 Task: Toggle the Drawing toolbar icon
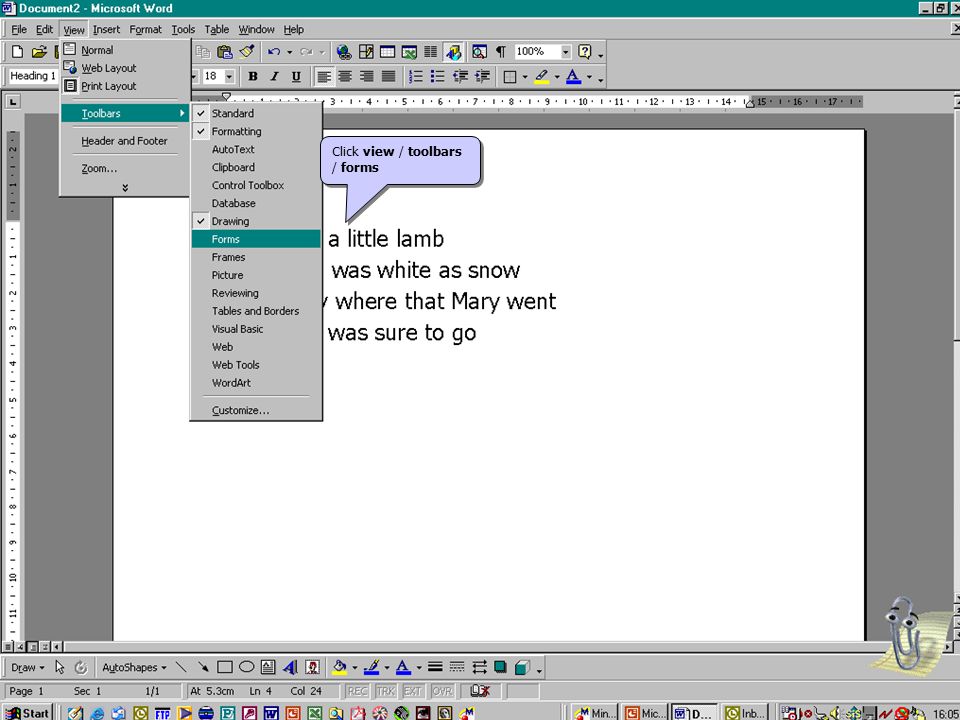pyautogui.click(x=454, y=52)
